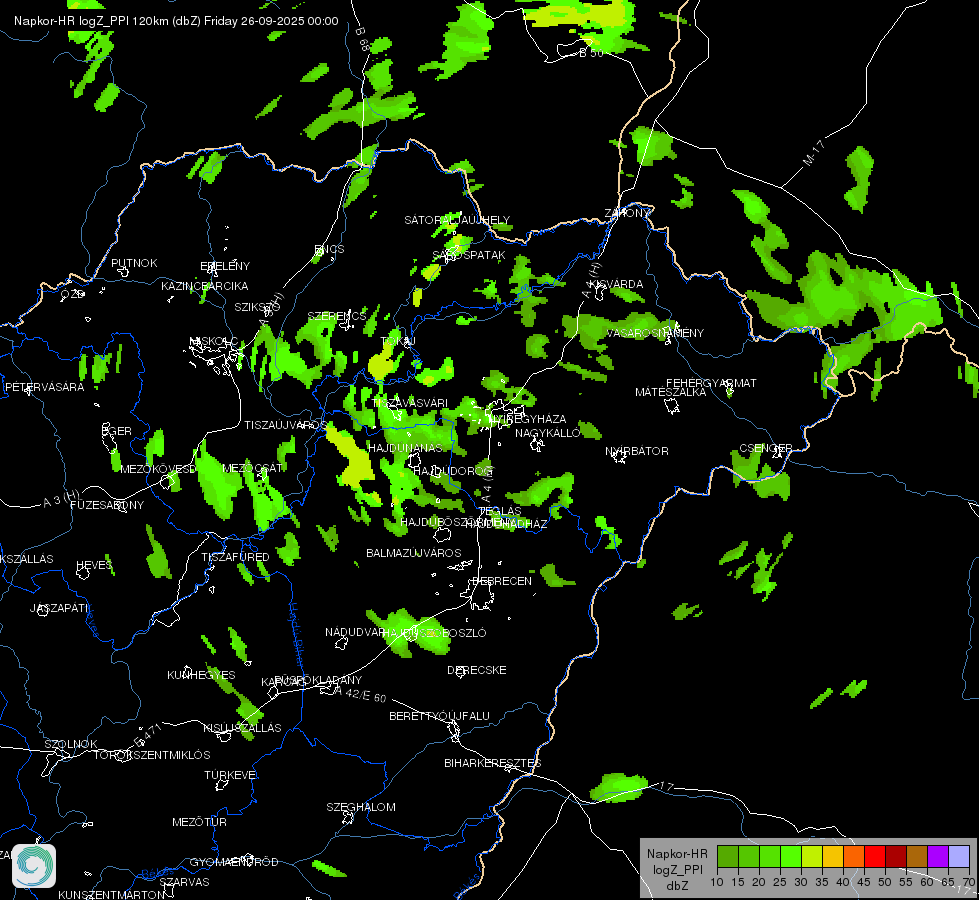The width and height of the screenshot is (979, 900).
Task: Click the NADUDVAR town label
Action: [x=355, y=632]
